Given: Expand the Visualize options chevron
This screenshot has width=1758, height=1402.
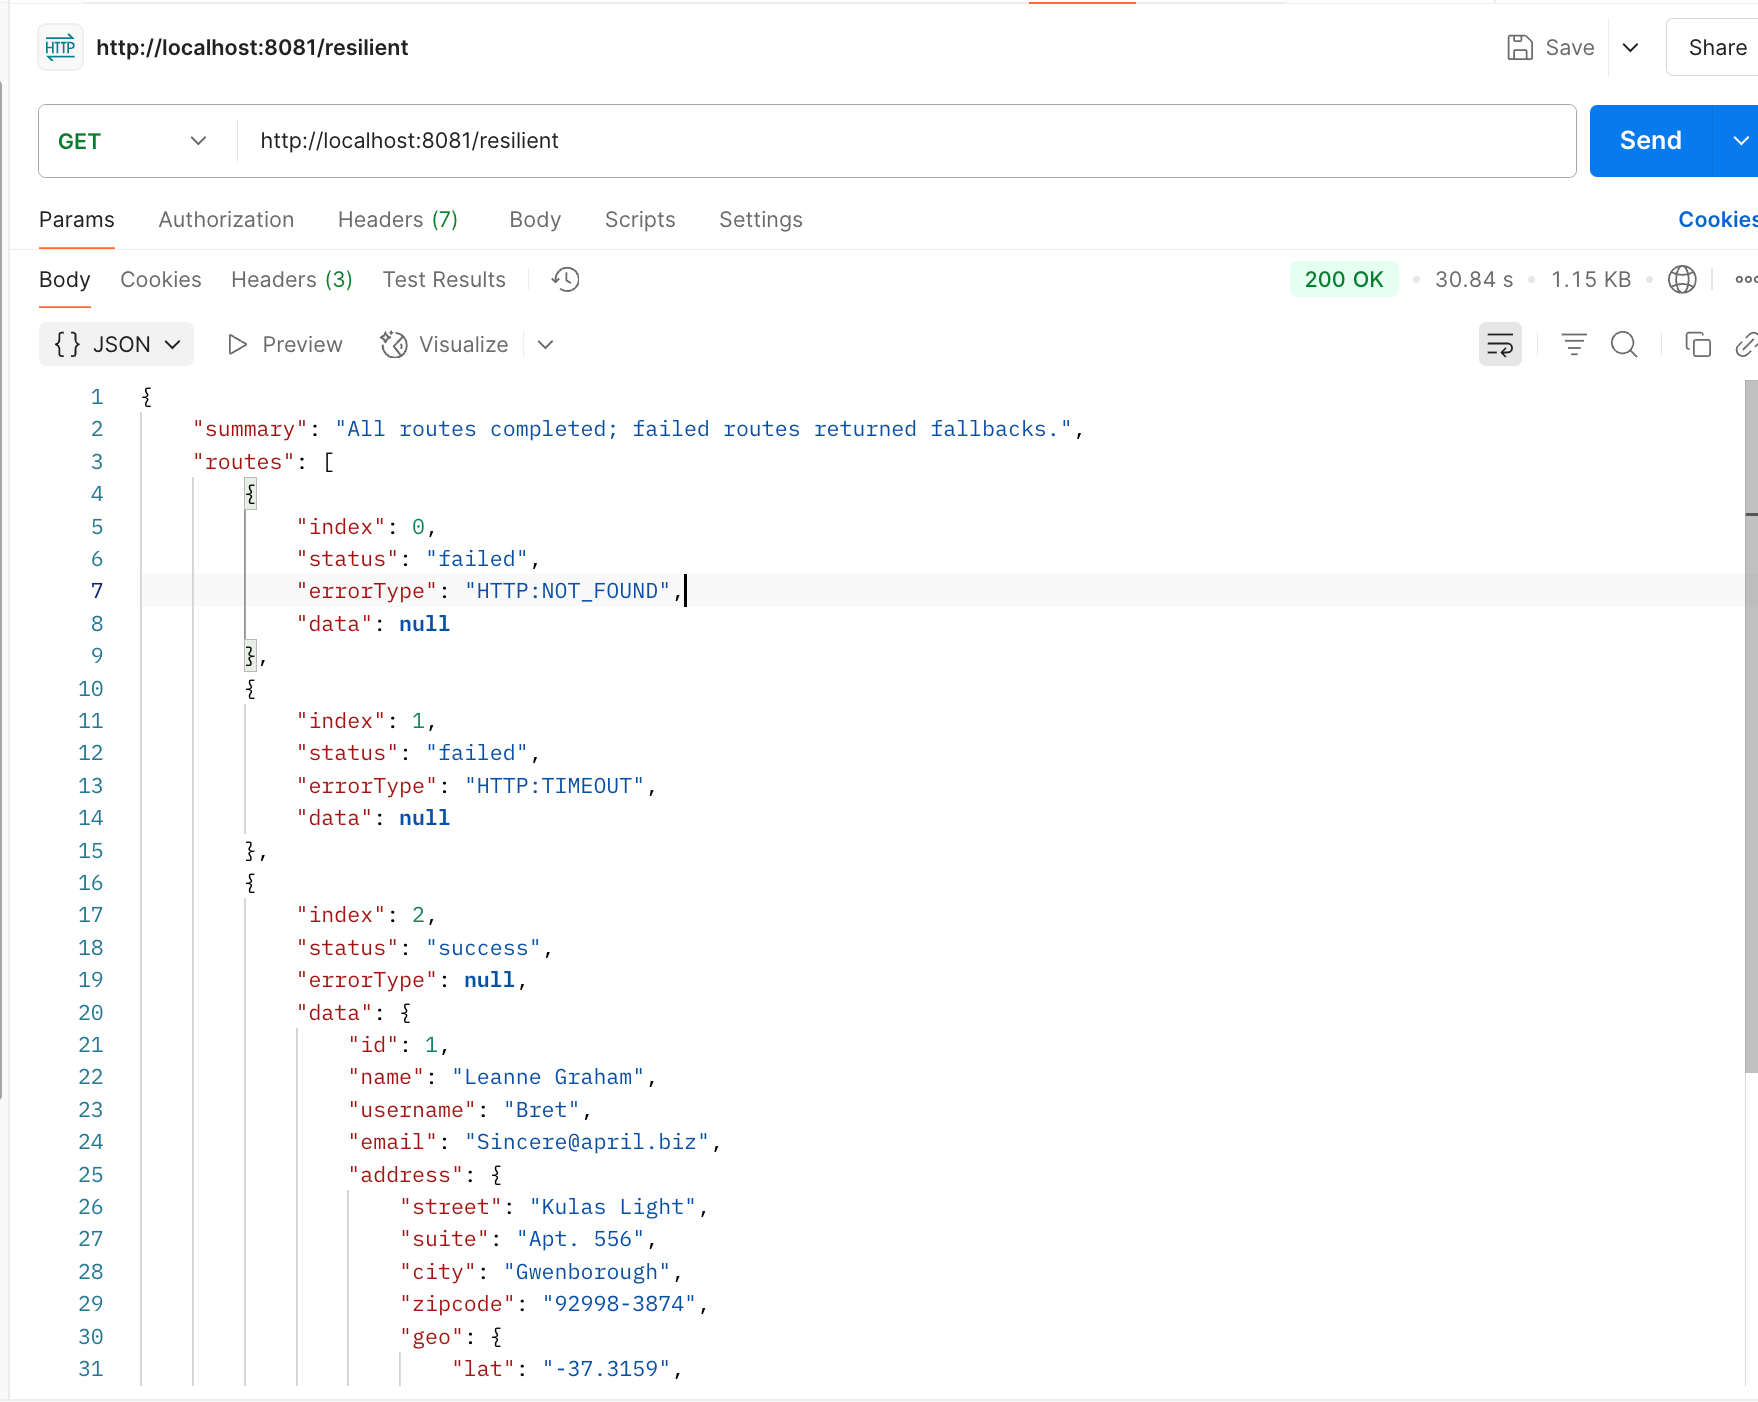Looking at the screenshot, I should 545,345.
